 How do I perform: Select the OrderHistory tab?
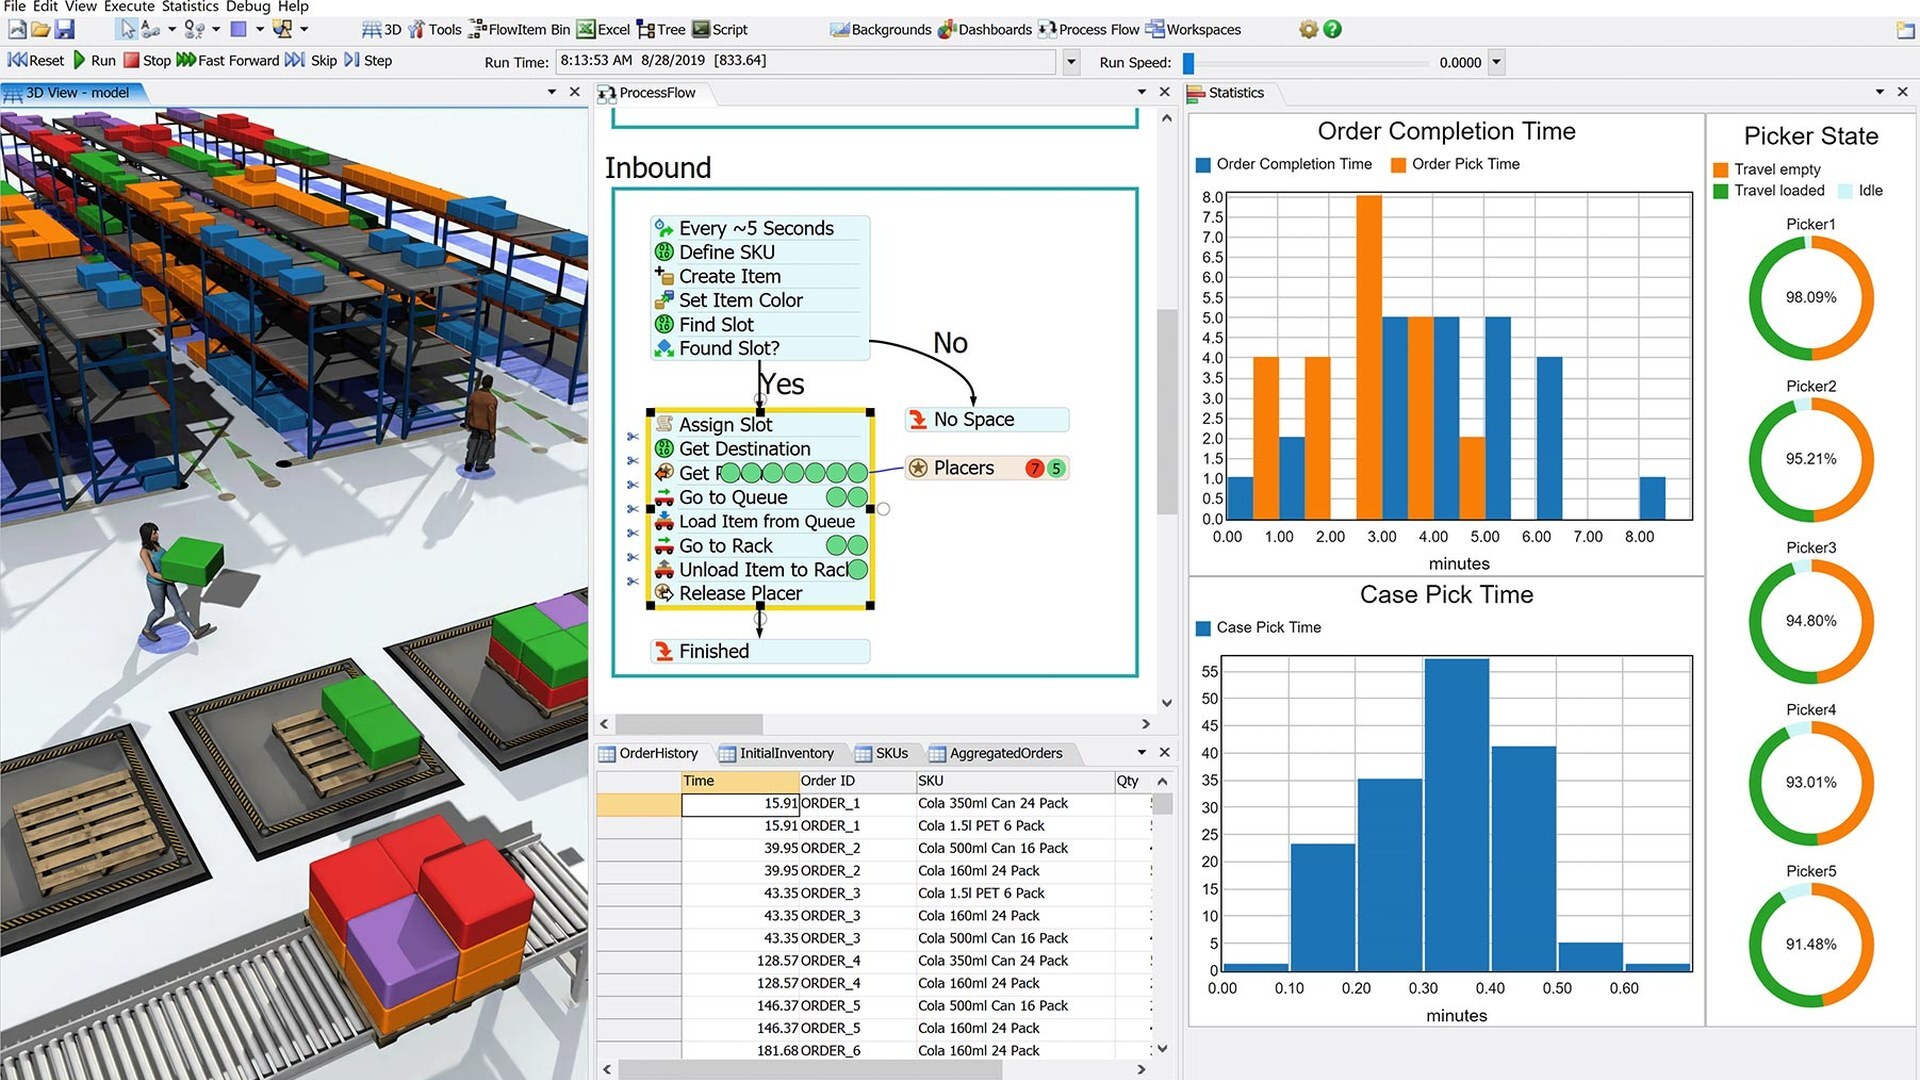tap(648, 753)
